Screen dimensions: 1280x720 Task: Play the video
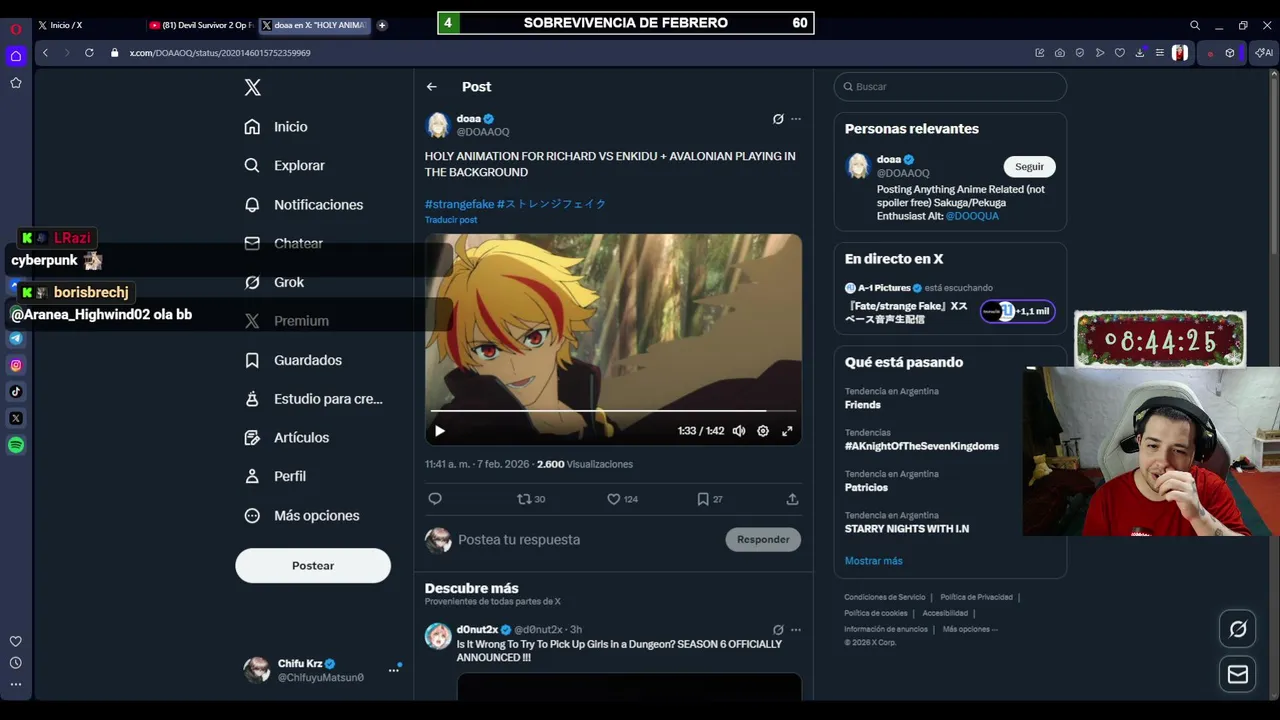439,431
